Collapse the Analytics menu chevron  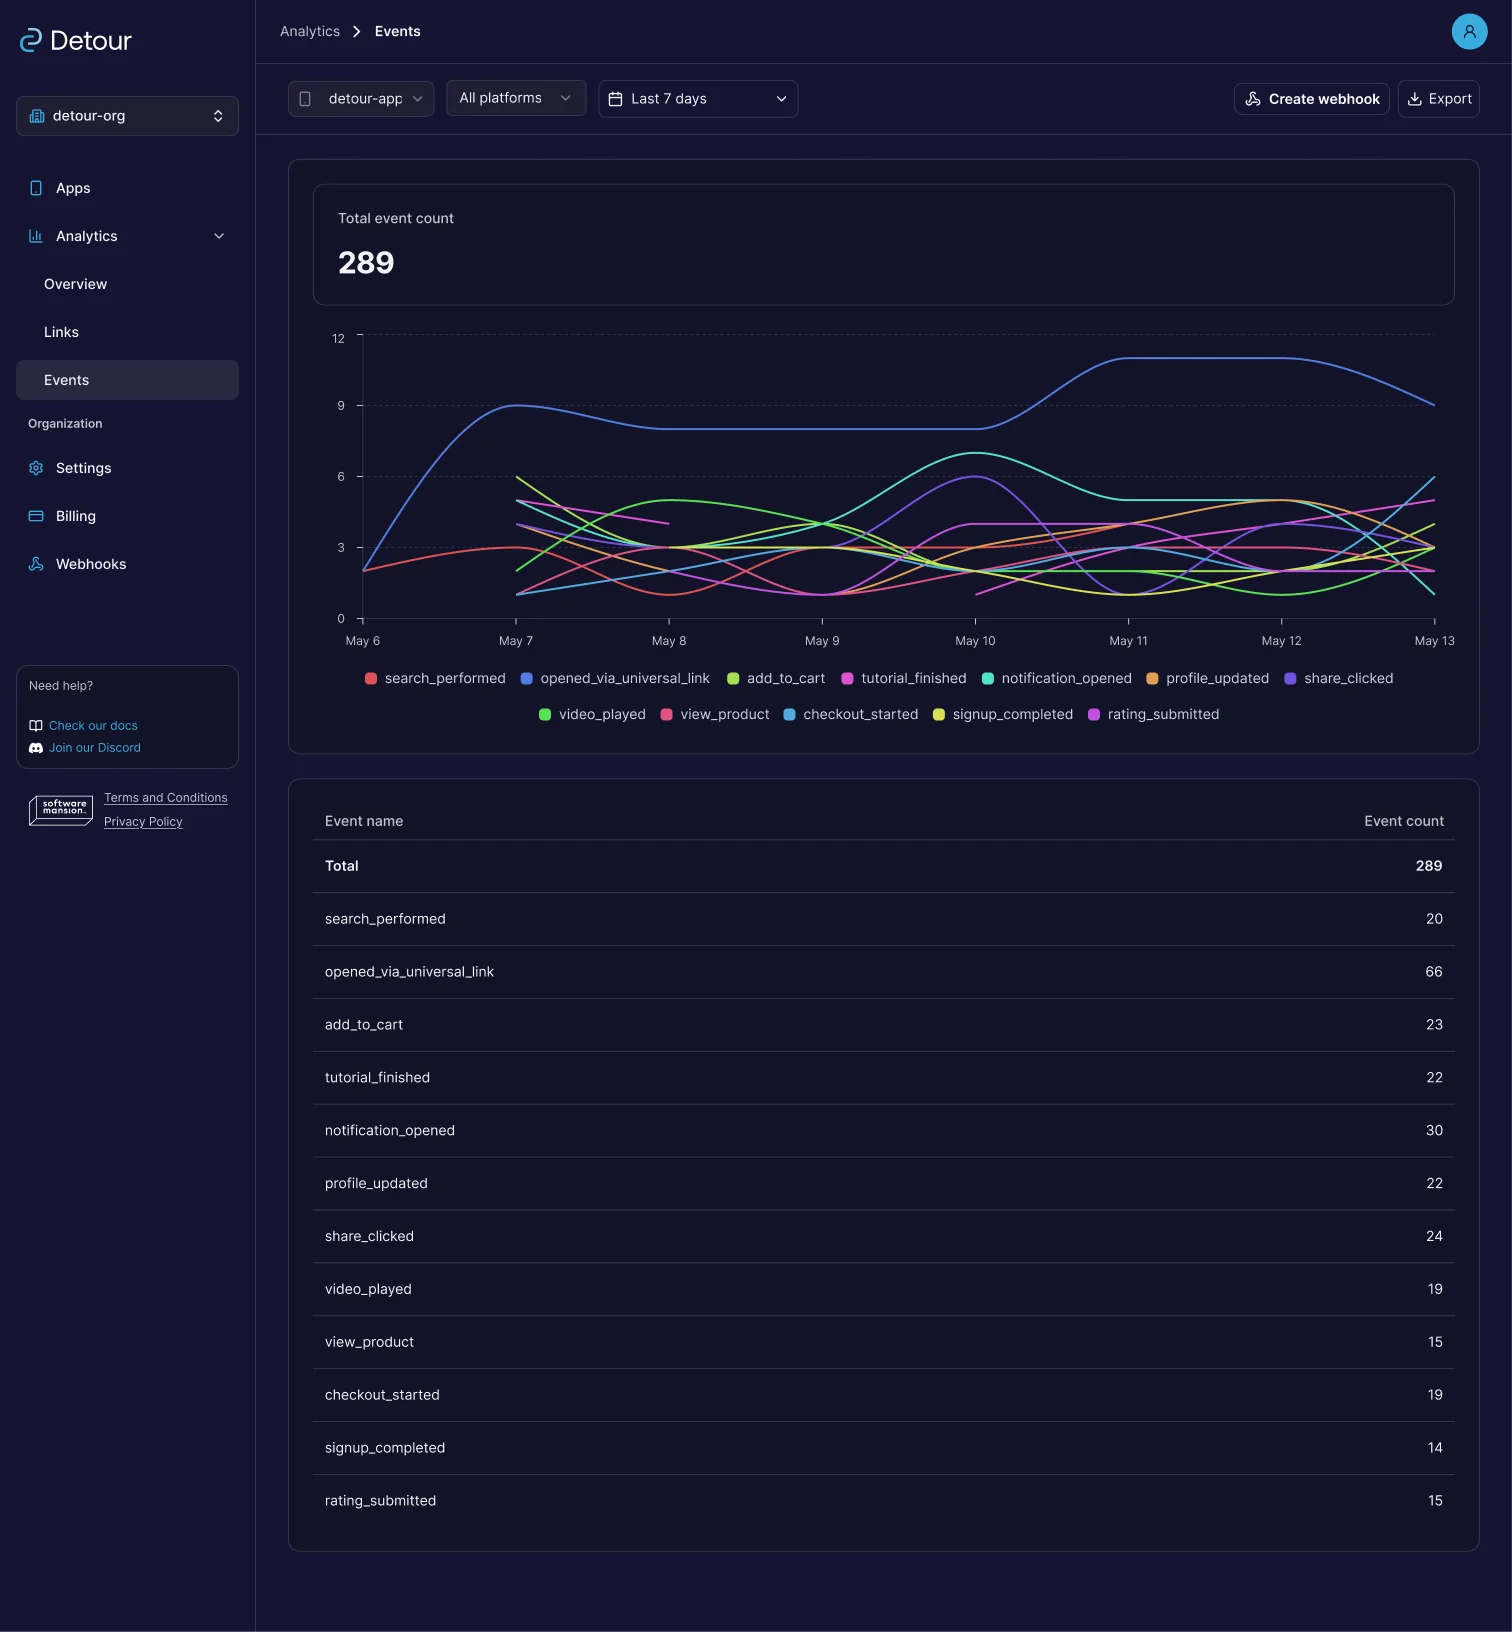pyautogui.click(x=219, y=236)
